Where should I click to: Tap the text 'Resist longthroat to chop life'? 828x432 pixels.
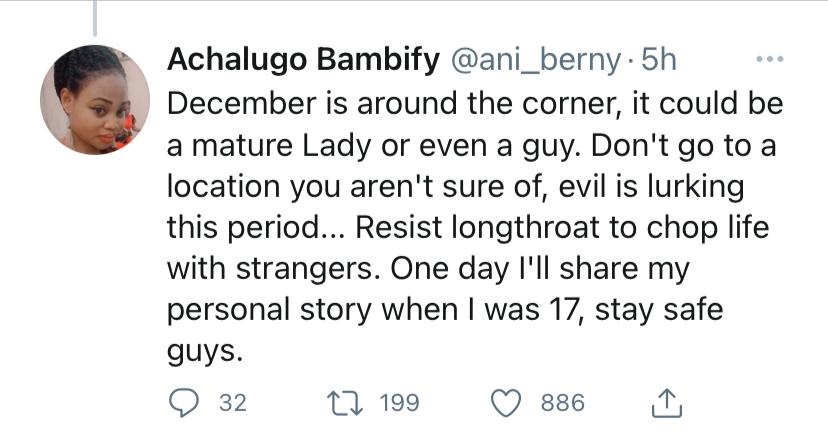(x=562, y=228)
